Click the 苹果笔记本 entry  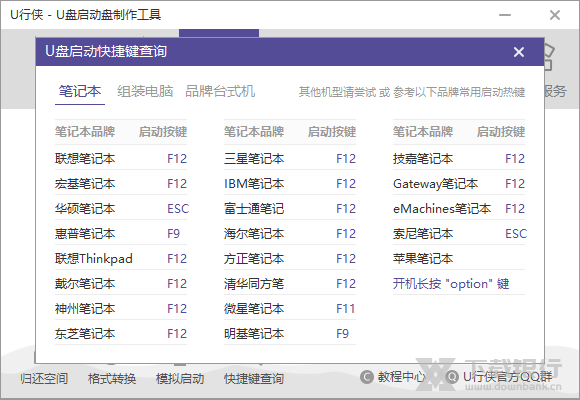(423, 258)
